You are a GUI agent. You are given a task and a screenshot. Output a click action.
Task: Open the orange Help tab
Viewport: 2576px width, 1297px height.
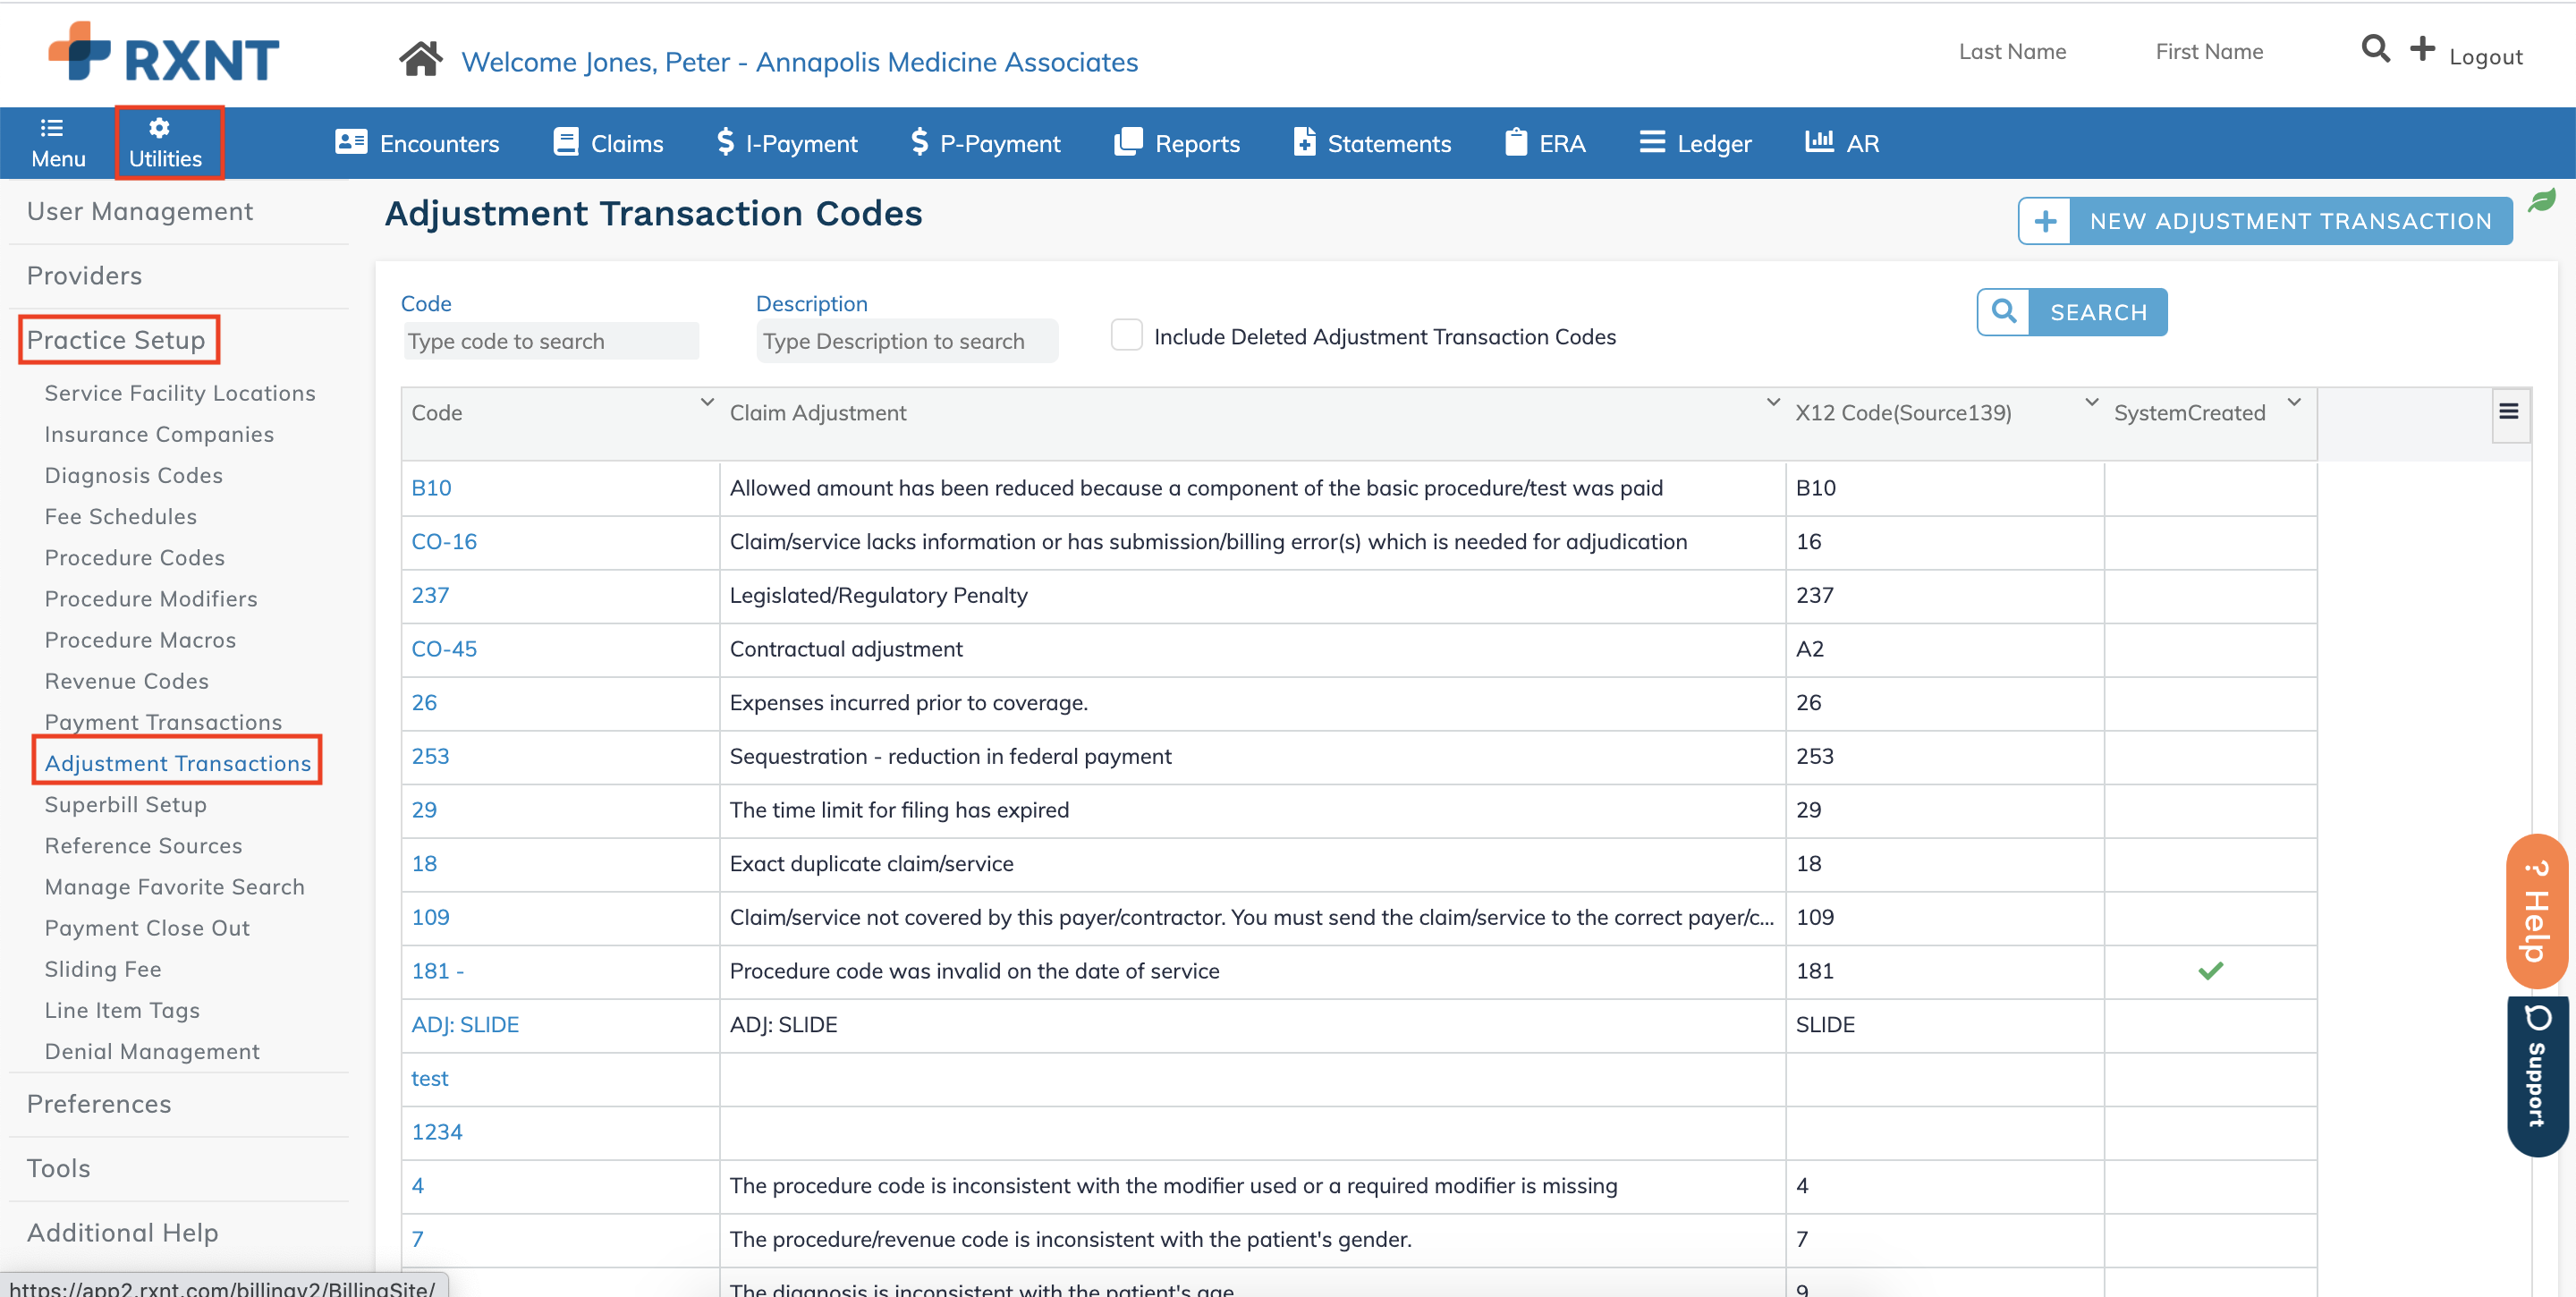2537,911
